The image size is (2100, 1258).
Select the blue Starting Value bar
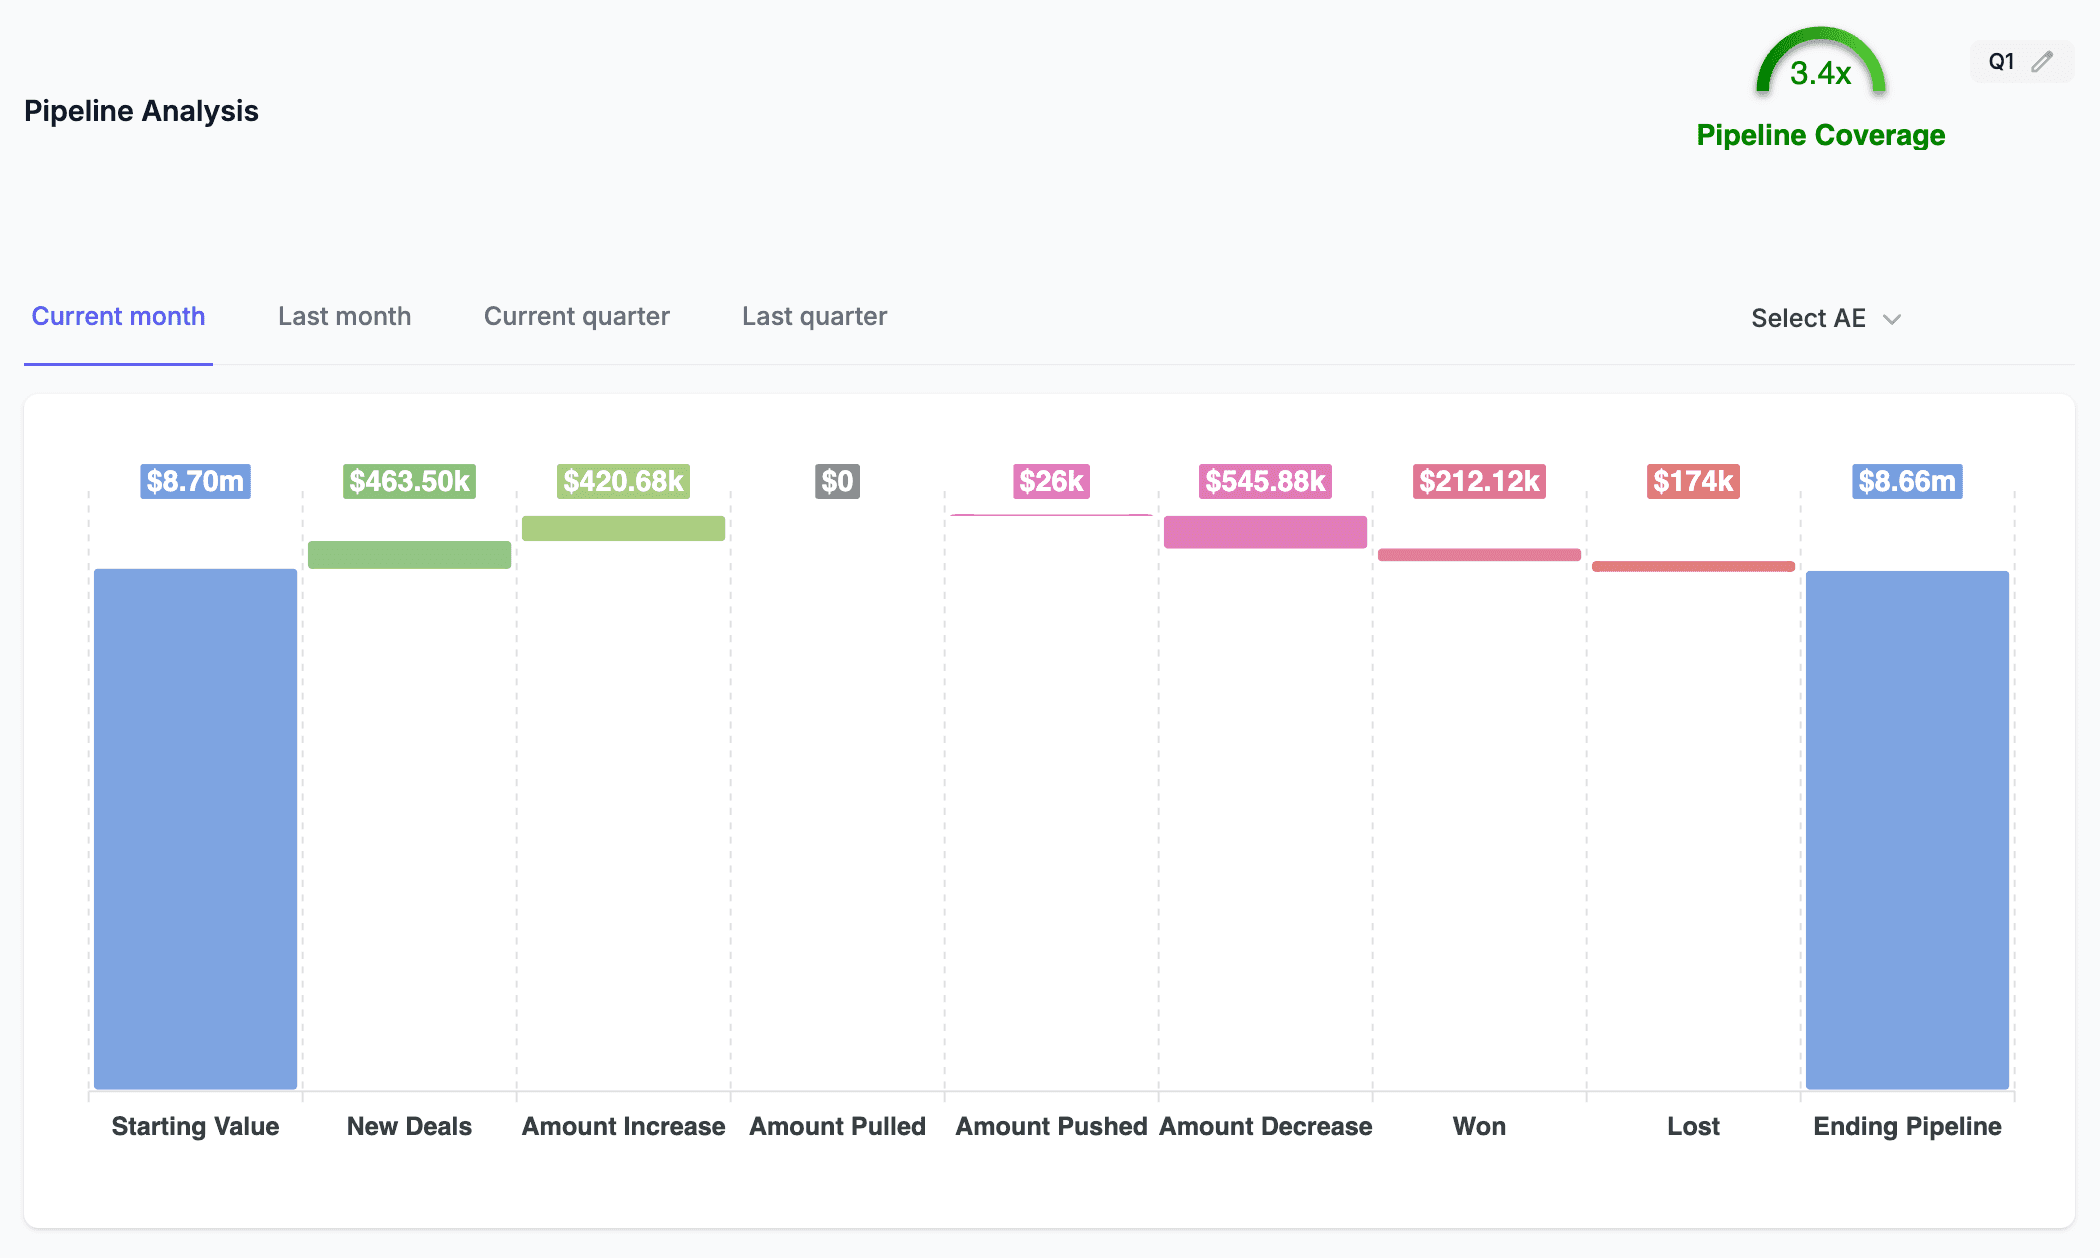(x=195, y=829)
